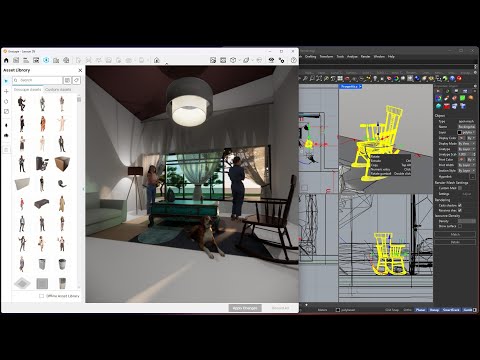
Task: Open the Print Width dropdown
Action: point(467,165)
